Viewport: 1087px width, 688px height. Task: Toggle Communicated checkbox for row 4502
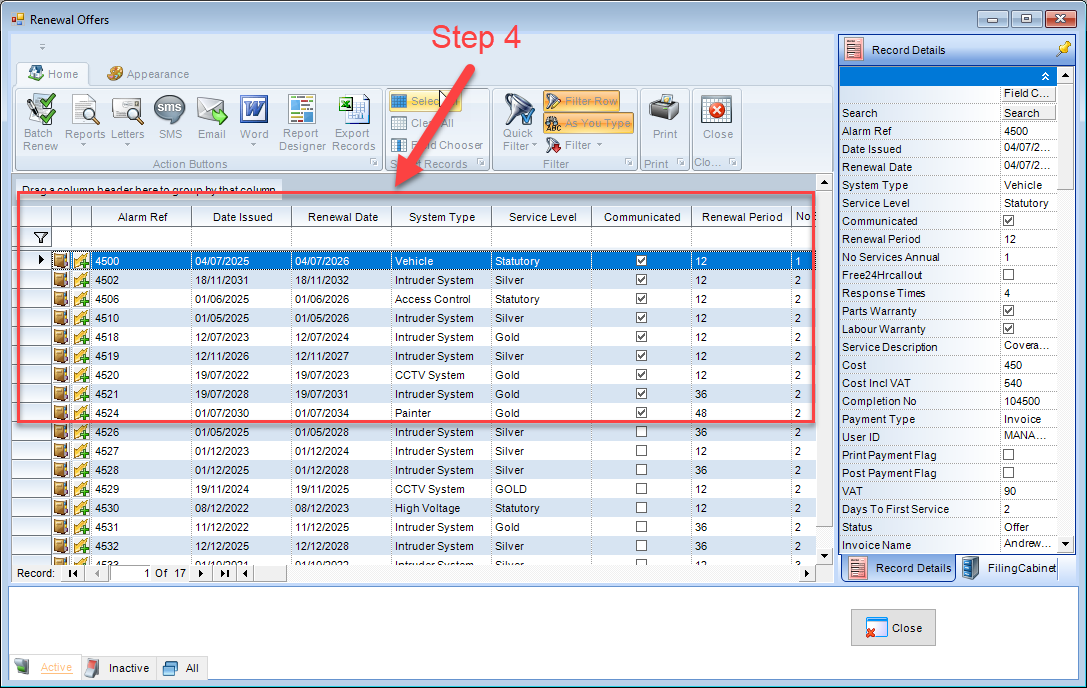pos(641,280)
